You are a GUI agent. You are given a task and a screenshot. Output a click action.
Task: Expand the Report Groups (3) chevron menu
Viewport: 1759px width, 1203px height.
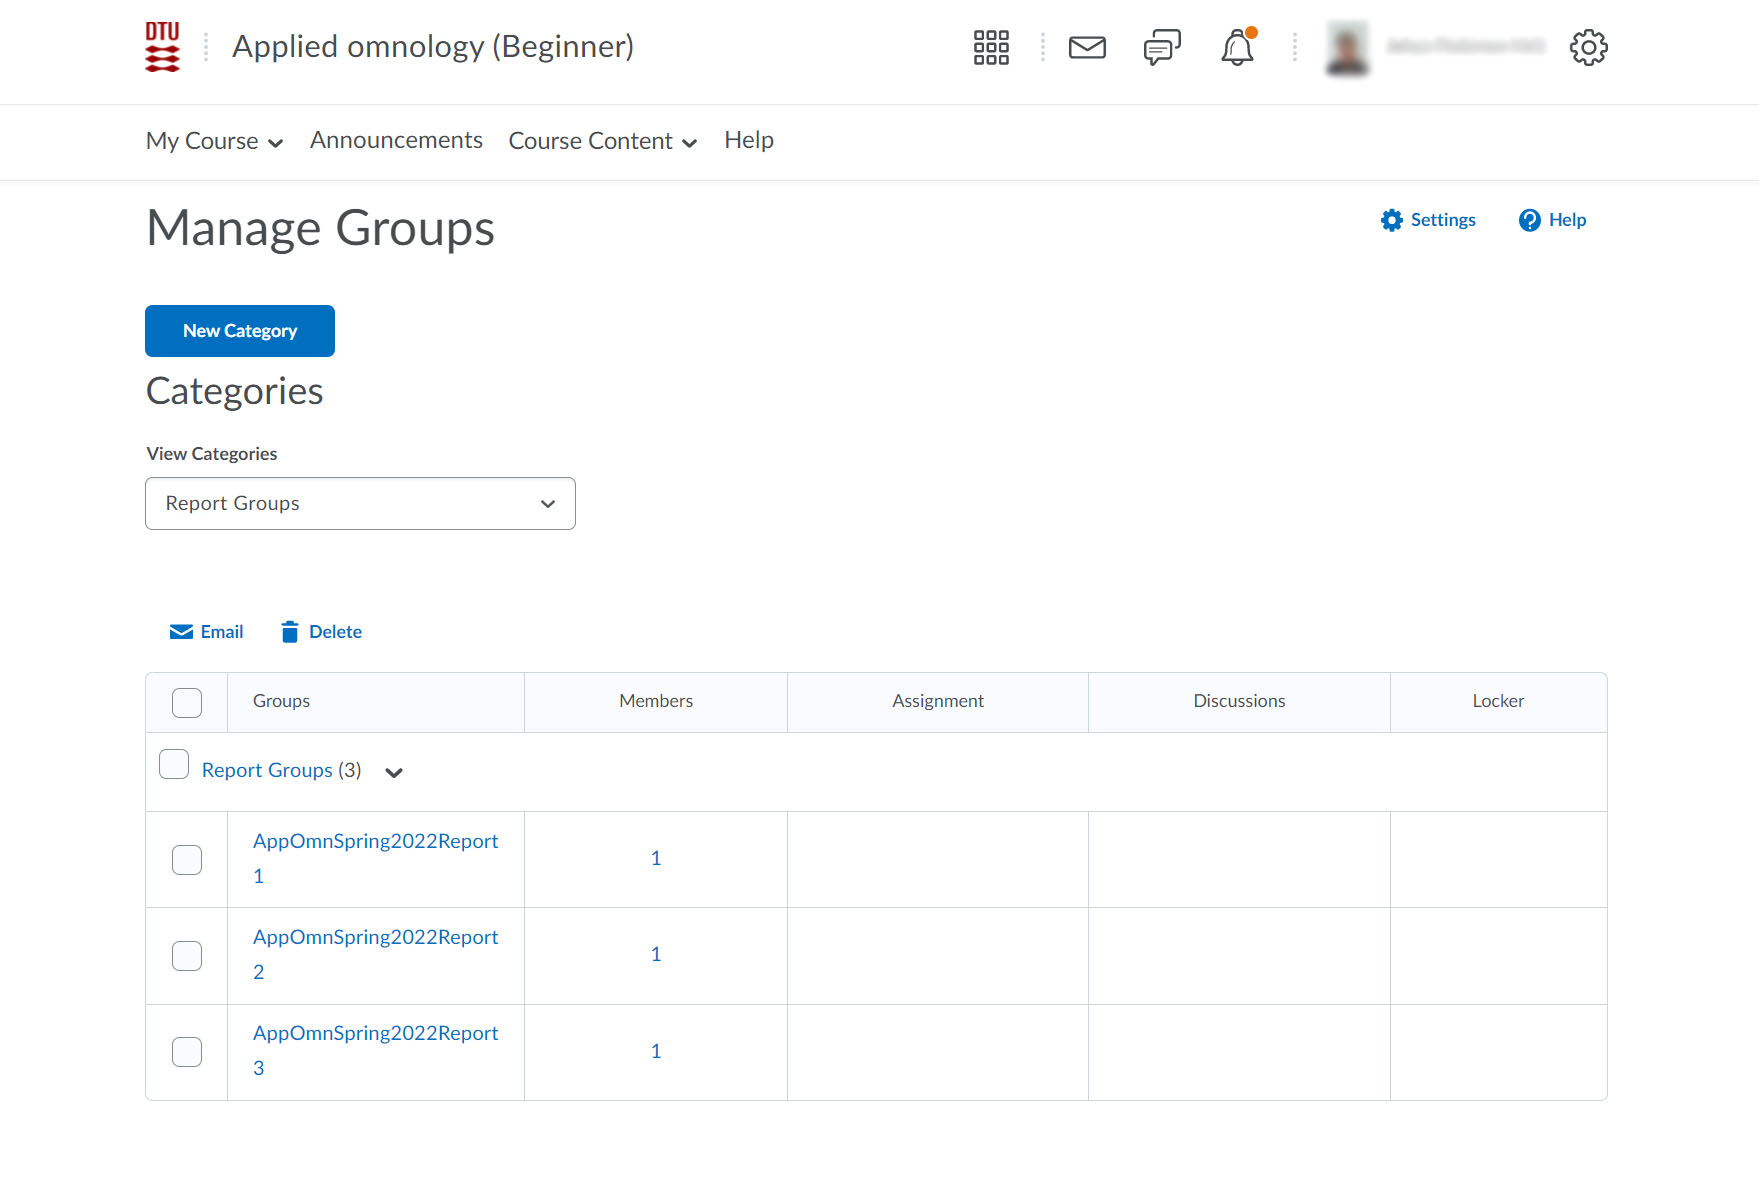point(394,772)
